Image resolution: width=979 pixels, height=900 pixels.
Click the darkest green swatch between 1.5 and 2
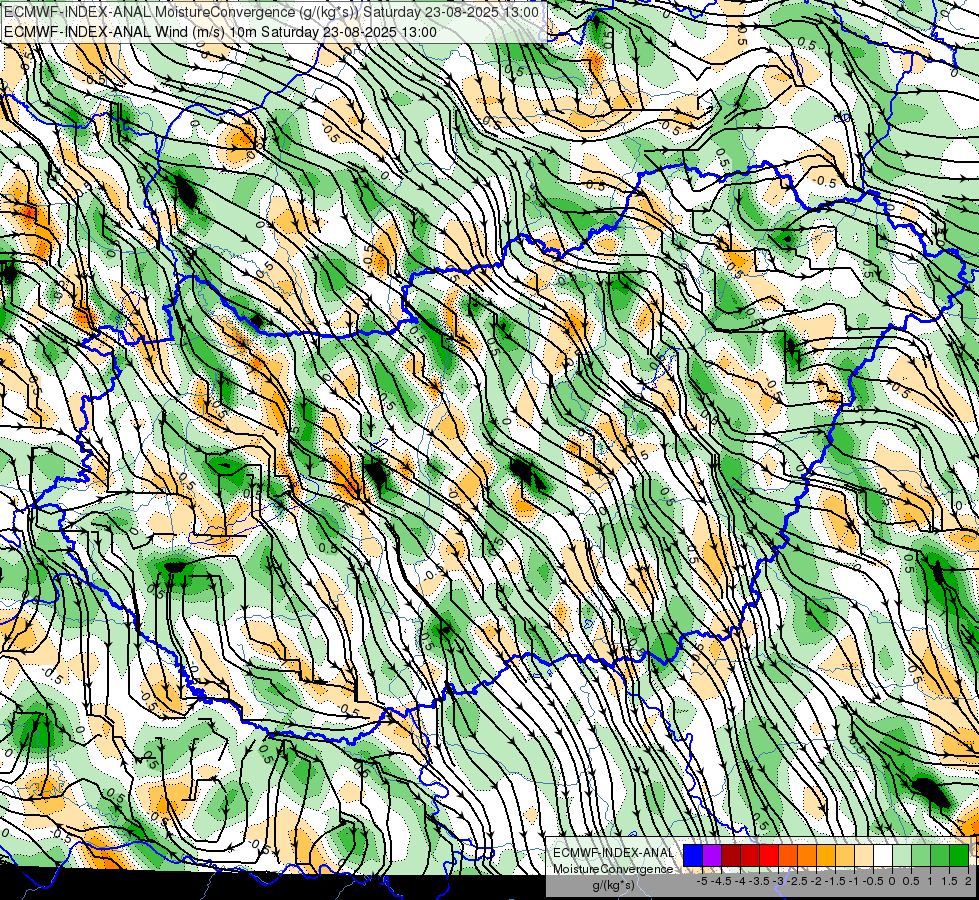pos(959,855)
